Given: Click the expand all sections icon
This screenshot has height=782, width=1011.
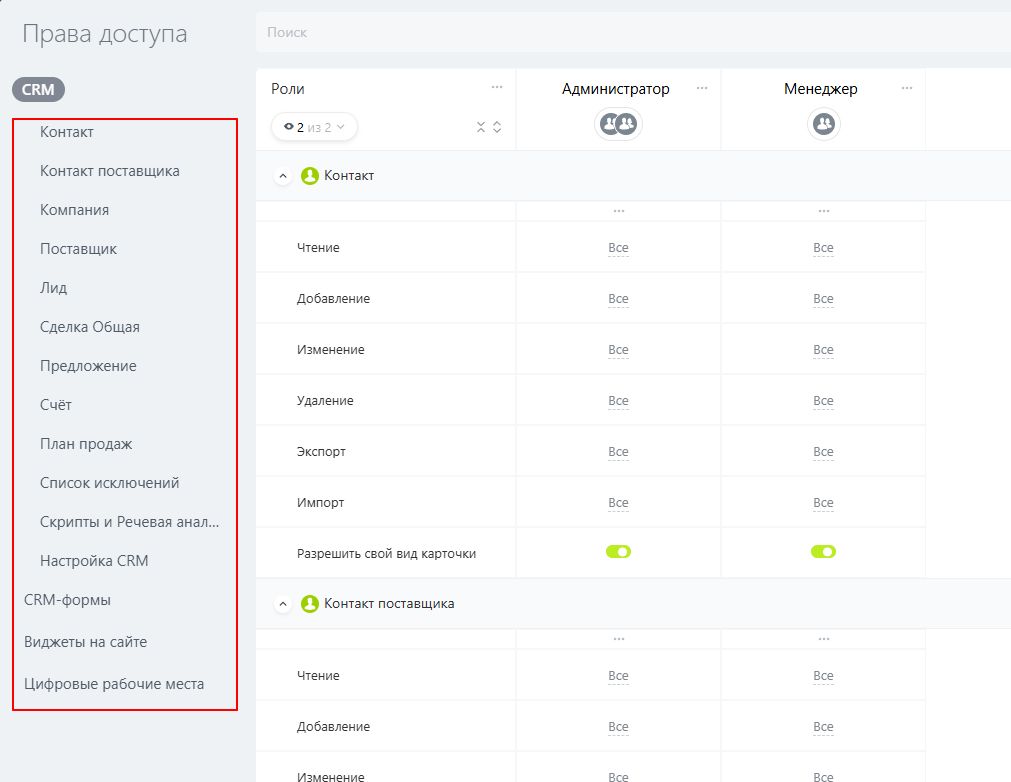Looking at the screenshot, I should (x=497, y=127).
